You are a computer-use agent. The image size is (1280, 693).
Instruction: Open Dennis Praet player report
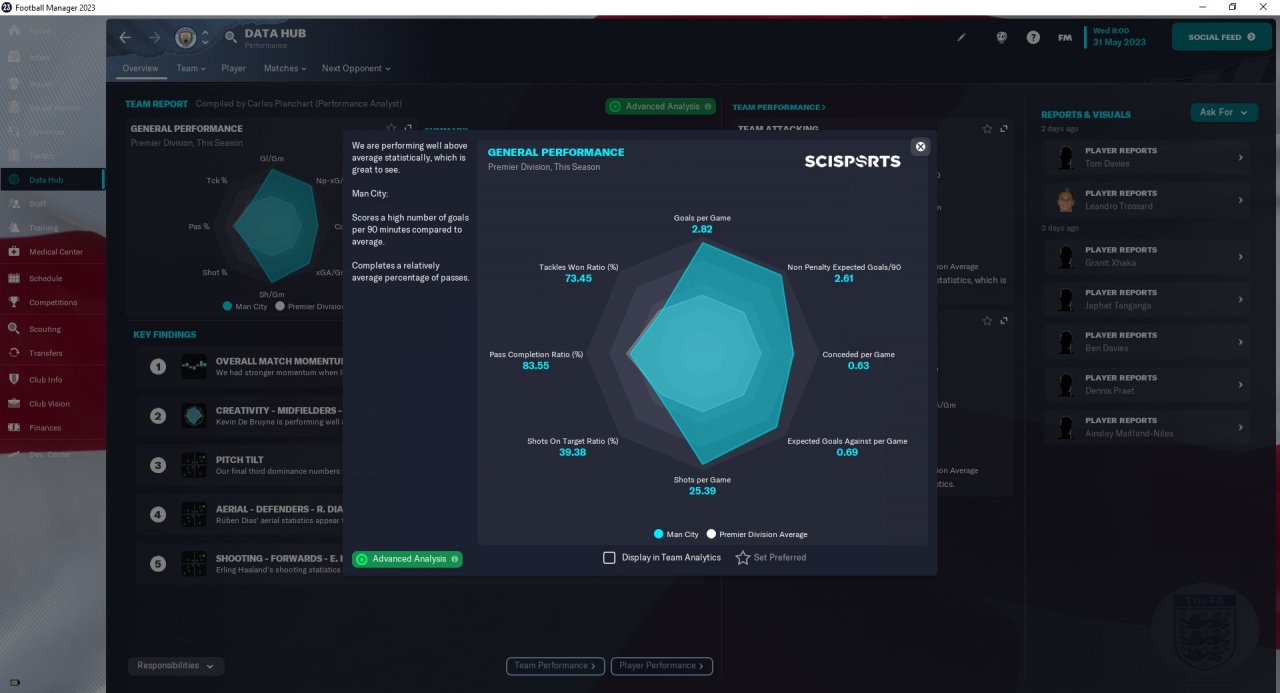[1146, 384]
